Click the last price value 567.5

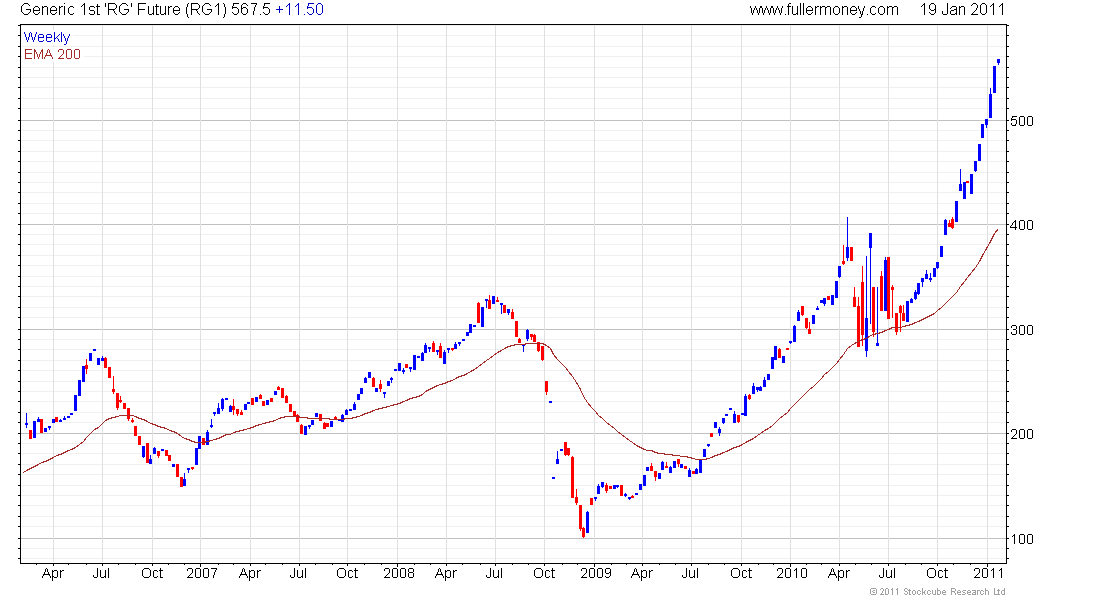251,10
